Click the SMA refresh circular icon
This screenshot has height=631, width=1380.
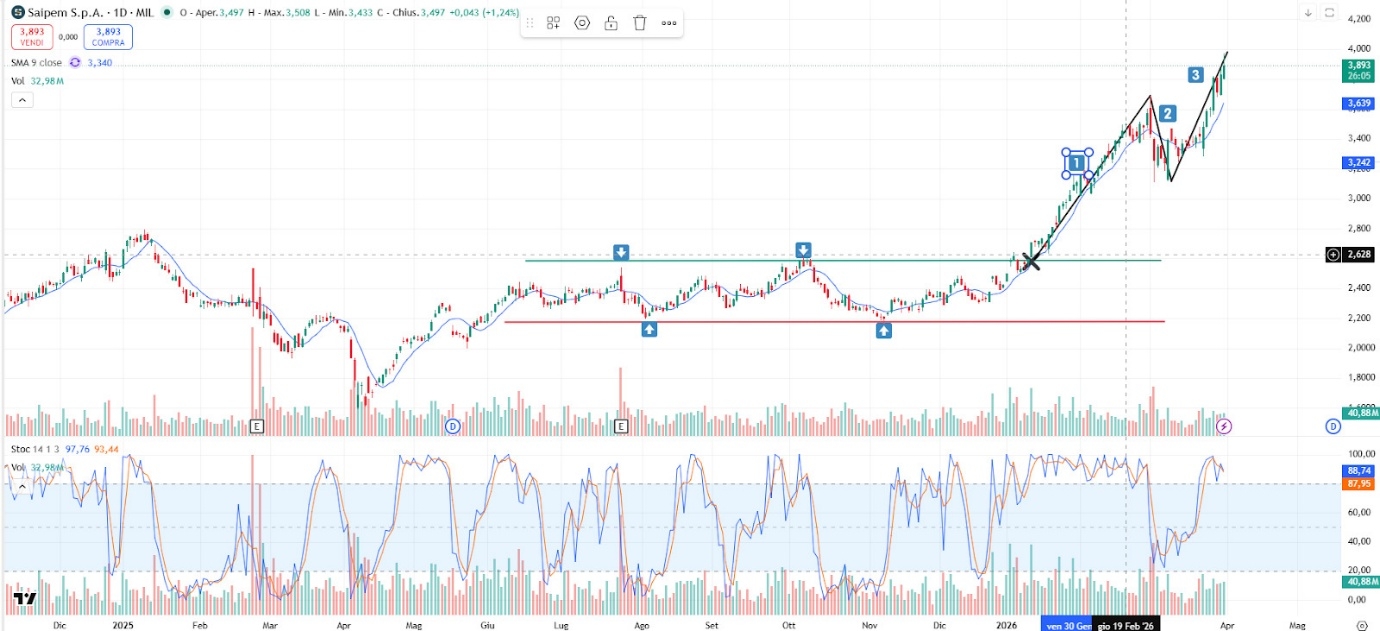pyautogui.click(x=74, y=62)
